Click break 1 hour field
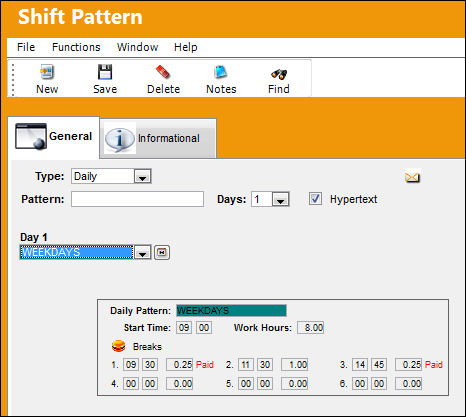This screenshot has height=417, width=466. point(131,364)
